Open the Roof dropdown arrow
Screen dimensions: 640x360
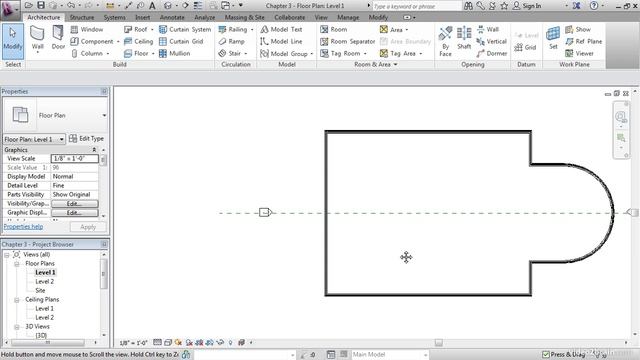click(x=152, y=30)
